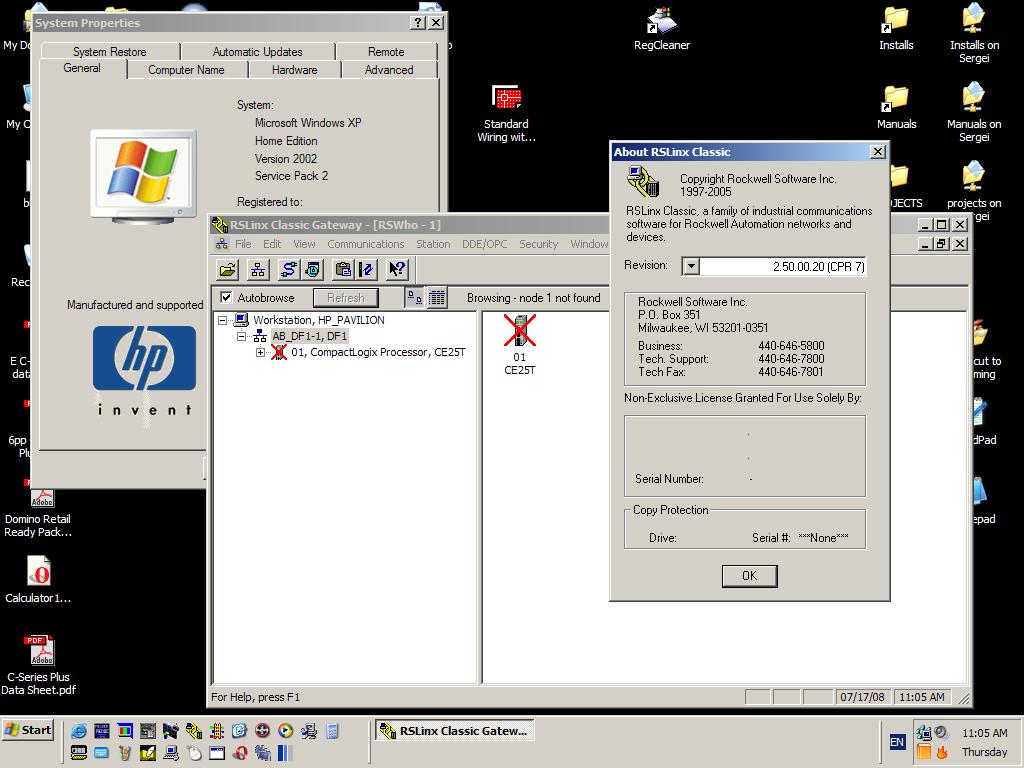The image size is (1024, 768).
Task: Open the File menu in RSLinx
Action: point(243,244)
